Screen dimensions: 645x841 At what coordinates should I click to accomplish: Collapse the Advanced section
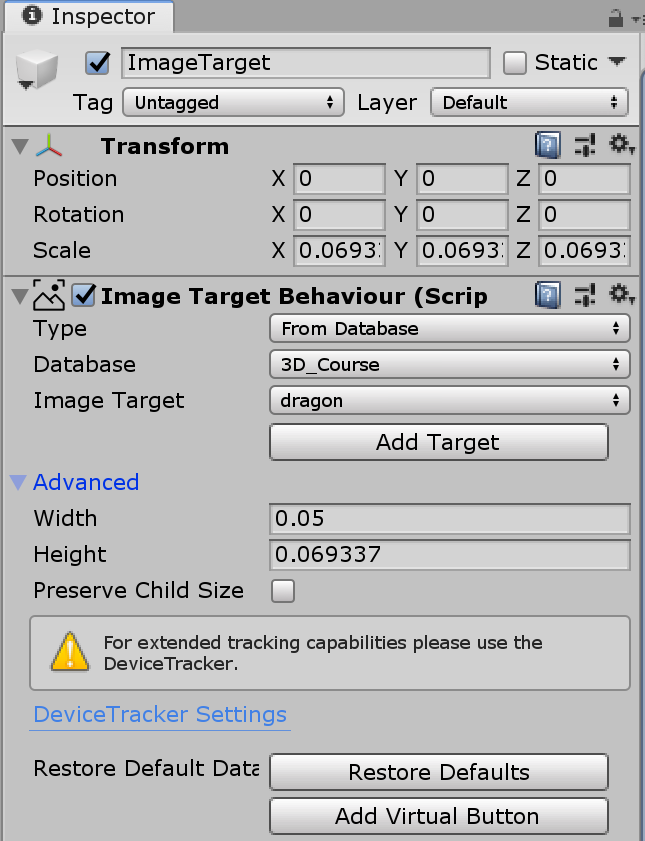(x=16, y=482)
